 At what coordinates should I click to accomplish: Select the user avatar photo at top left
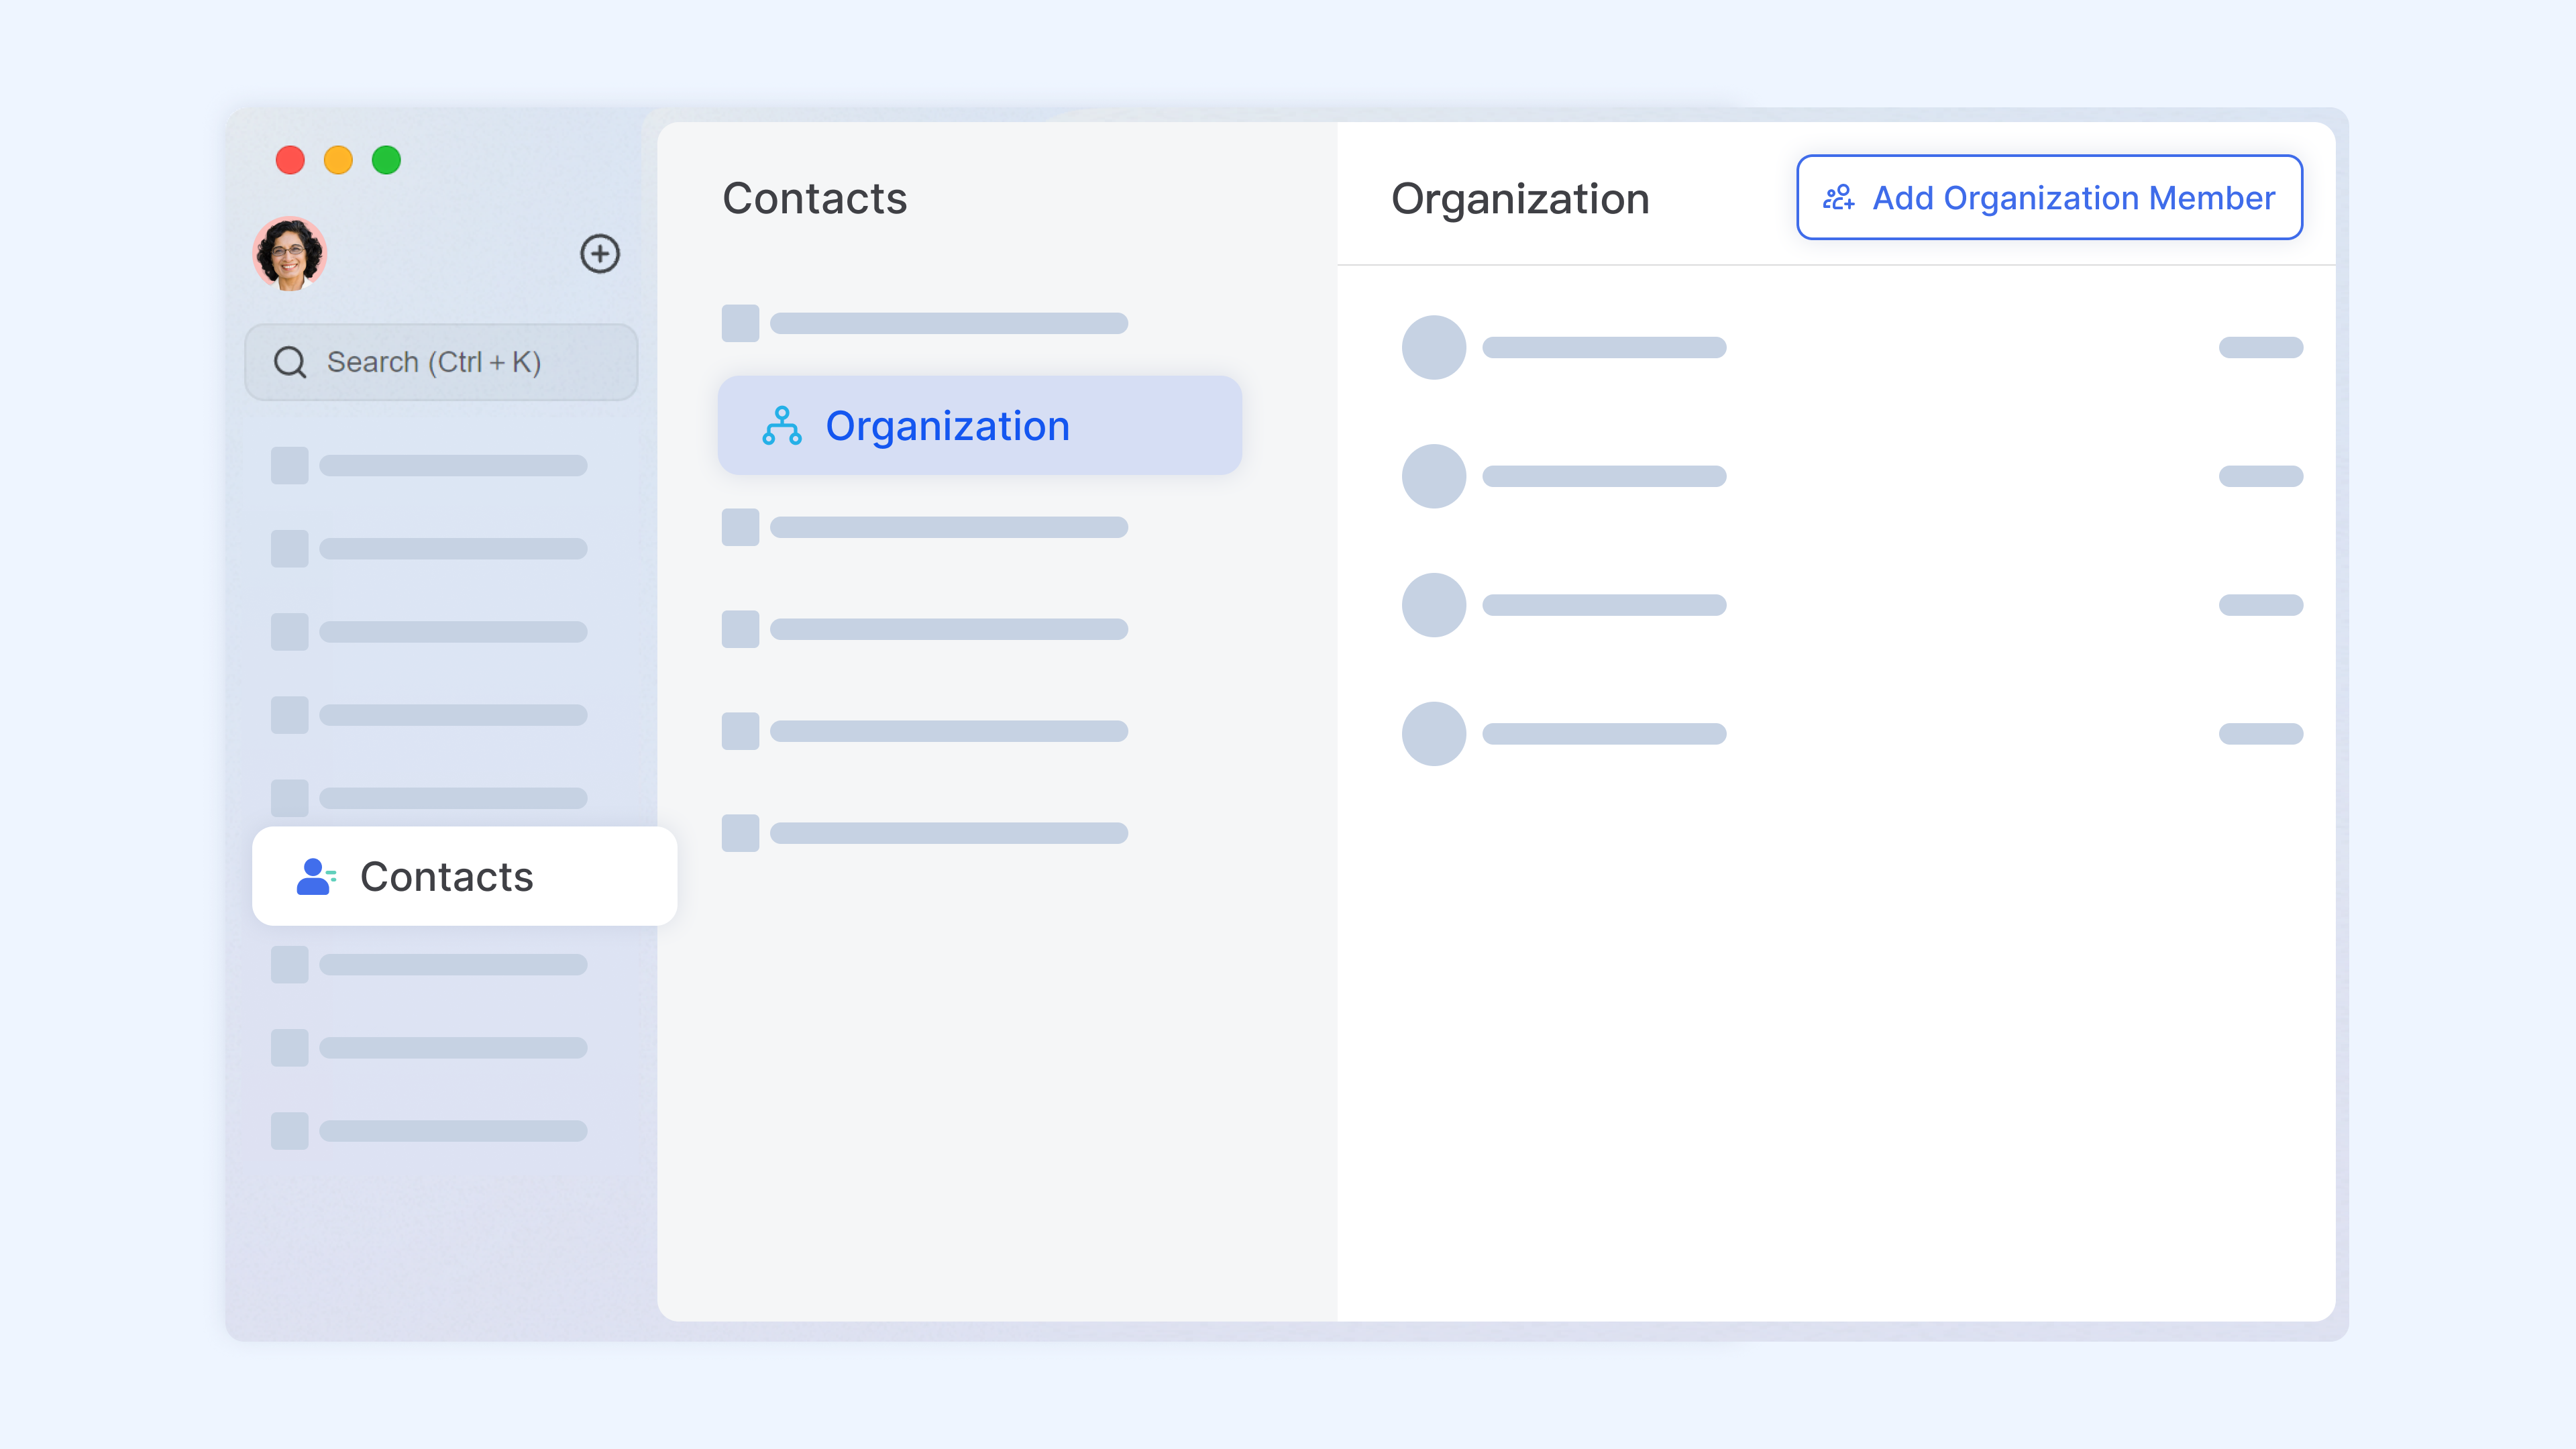(291, 253)
